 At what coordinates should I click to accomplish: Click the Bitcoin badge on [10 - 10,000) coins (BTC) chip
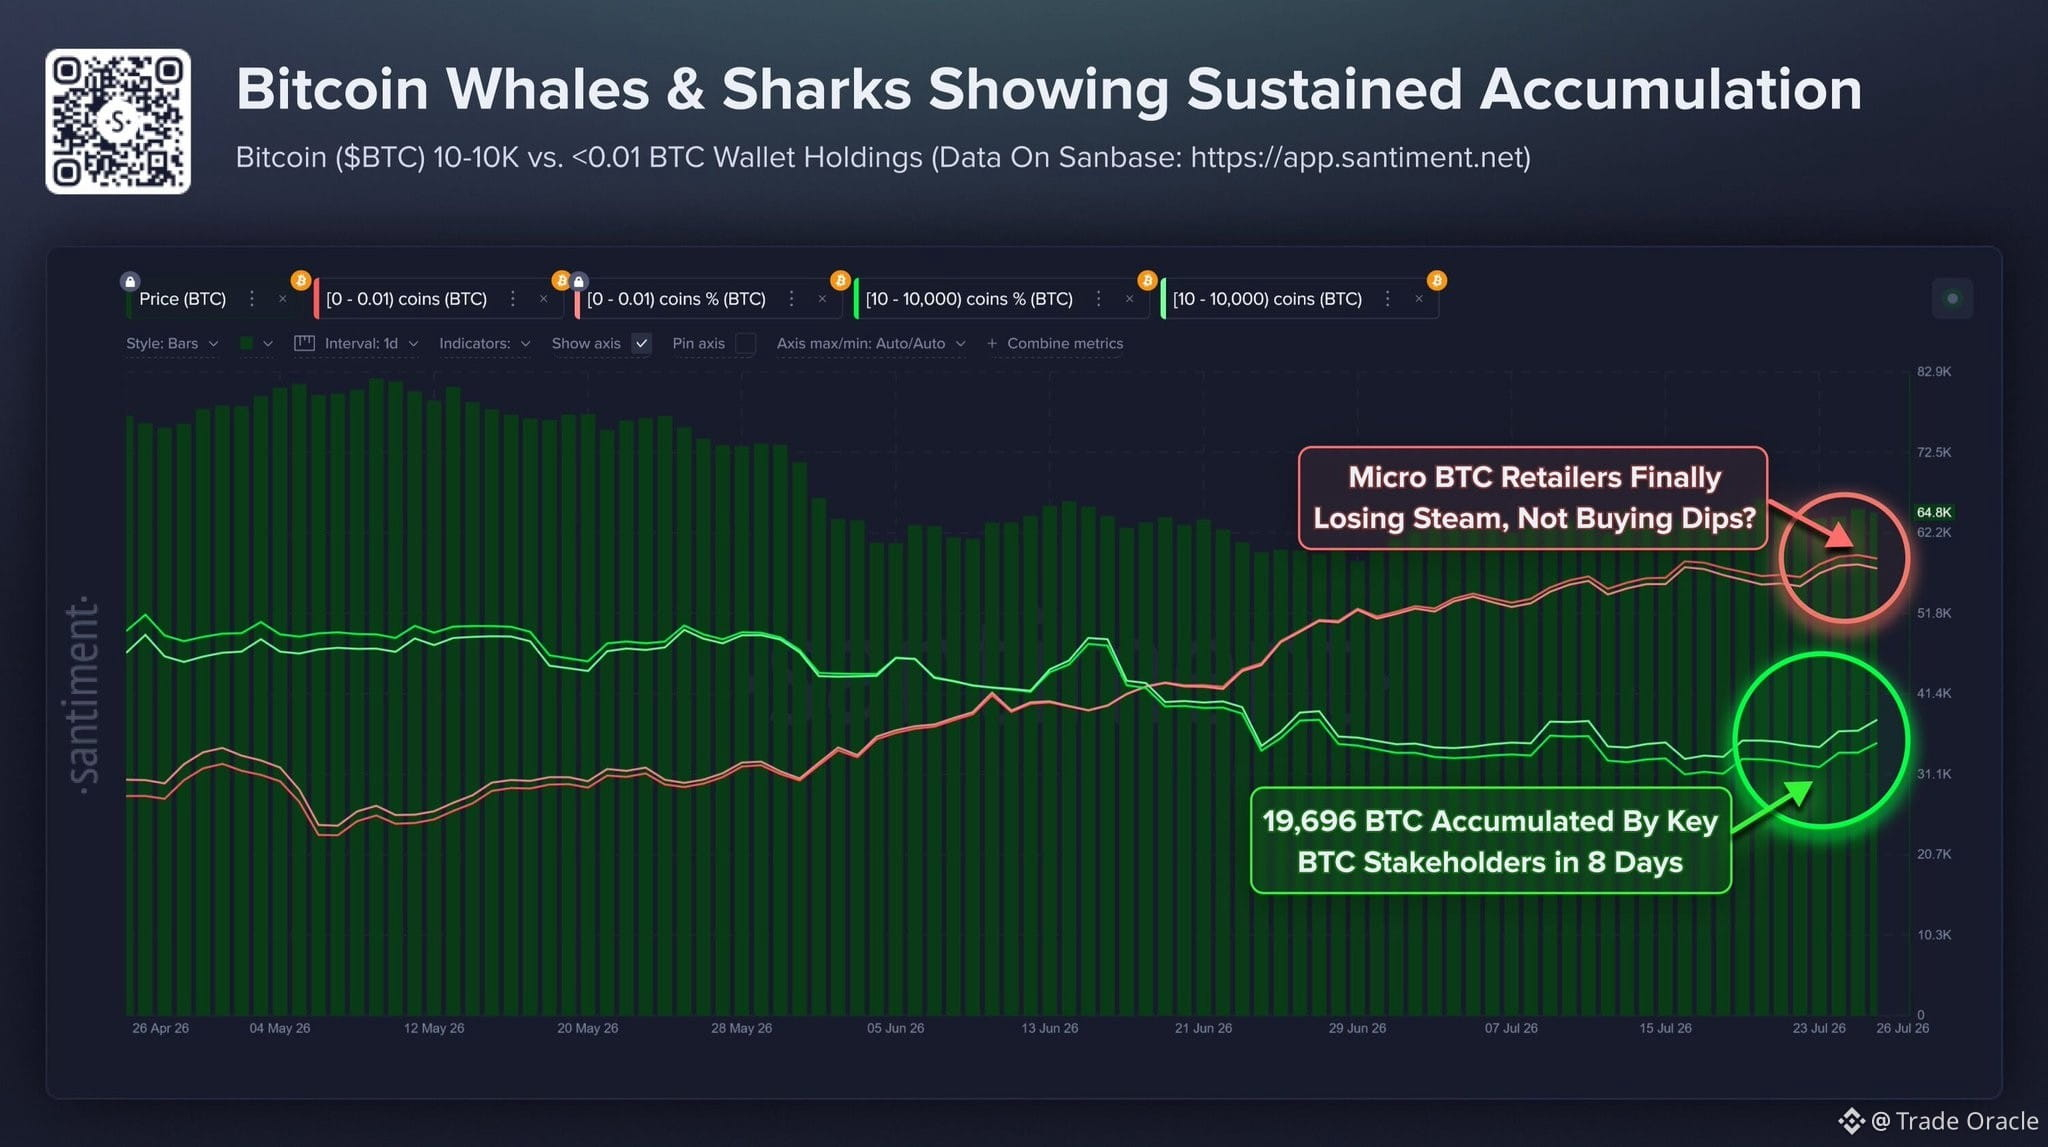tap(1436, 280)
